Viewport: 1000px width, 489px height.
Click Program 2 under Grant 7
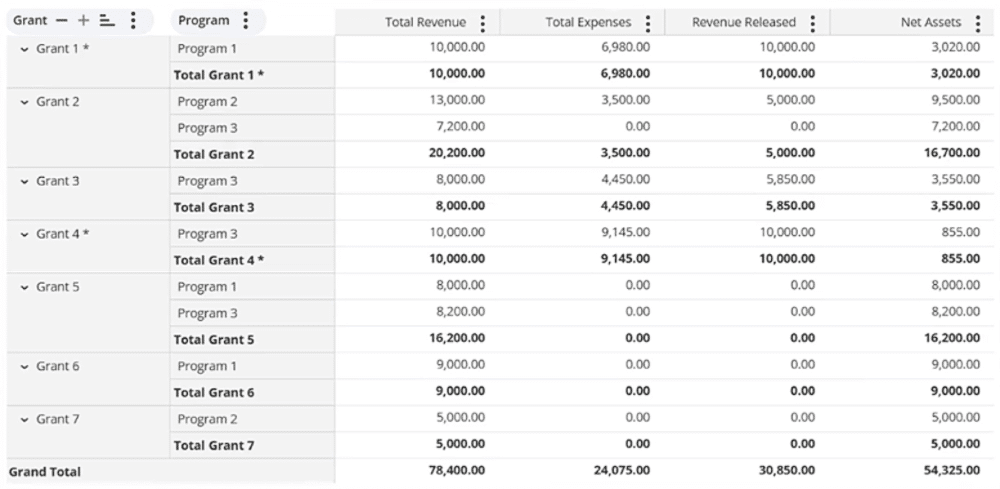coord(207,419)
